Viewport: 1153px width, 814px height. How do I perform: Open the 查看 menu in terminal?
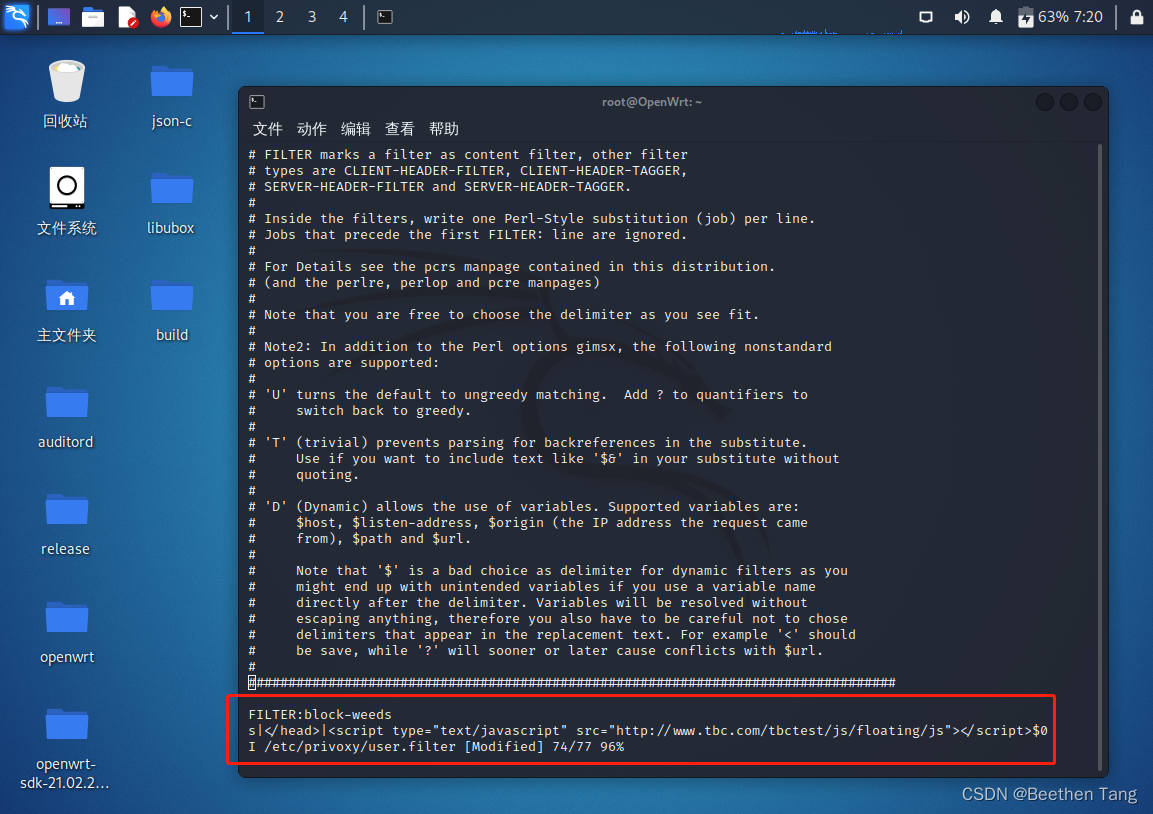(x=400, y=129)
